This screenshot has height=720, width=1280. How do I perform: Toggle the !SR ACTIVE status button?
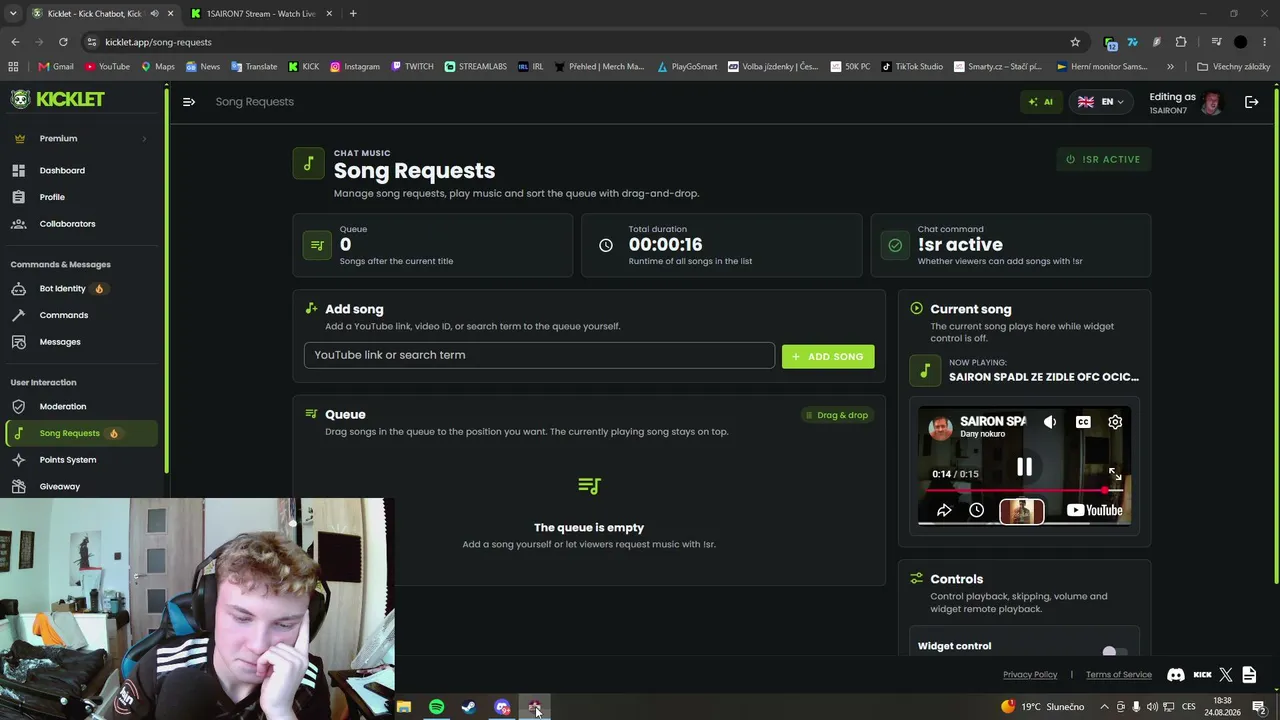[1103, 159]
